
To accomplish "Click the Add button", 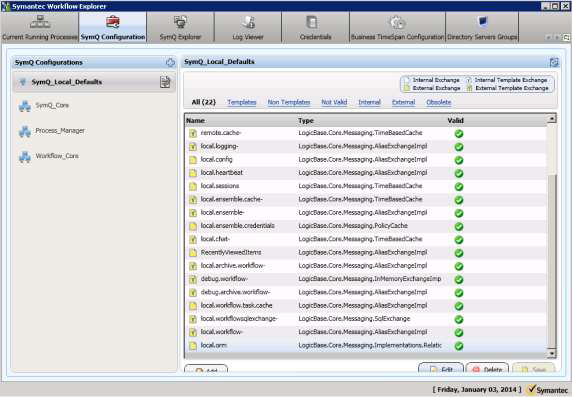I will pos(206,369).
